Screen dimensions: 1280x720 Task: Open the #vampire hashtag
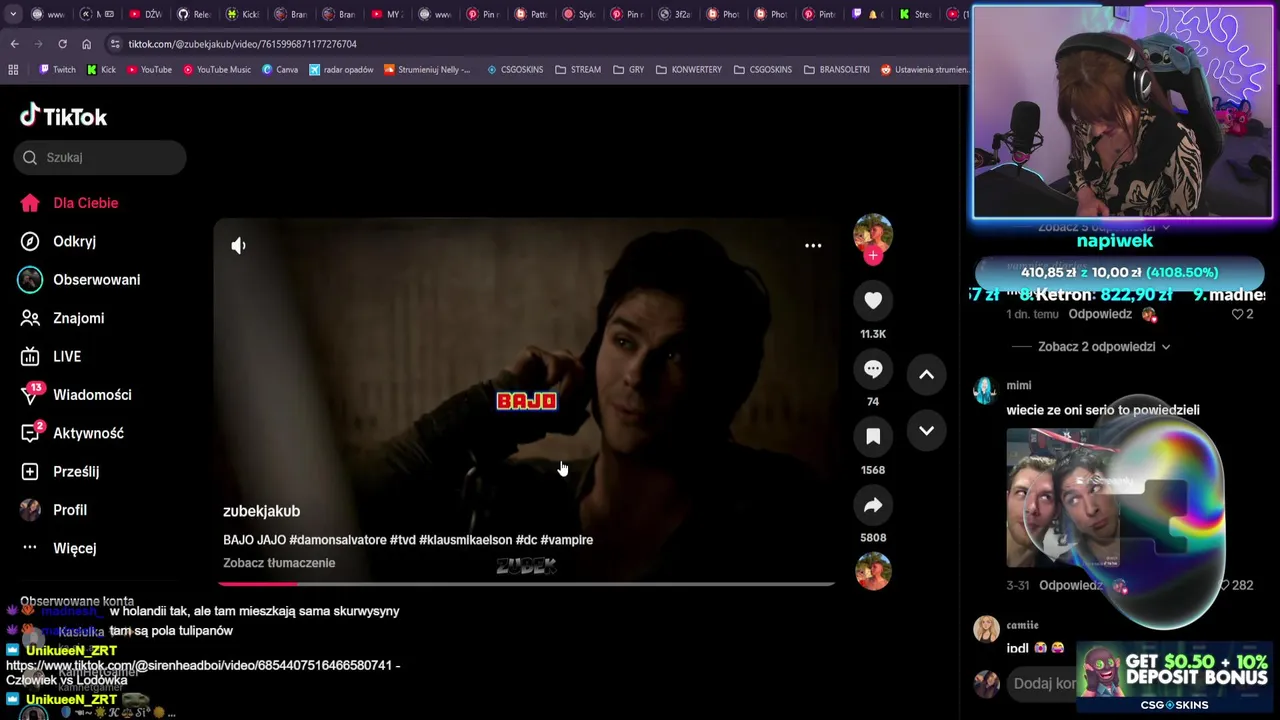pos(567,540)
